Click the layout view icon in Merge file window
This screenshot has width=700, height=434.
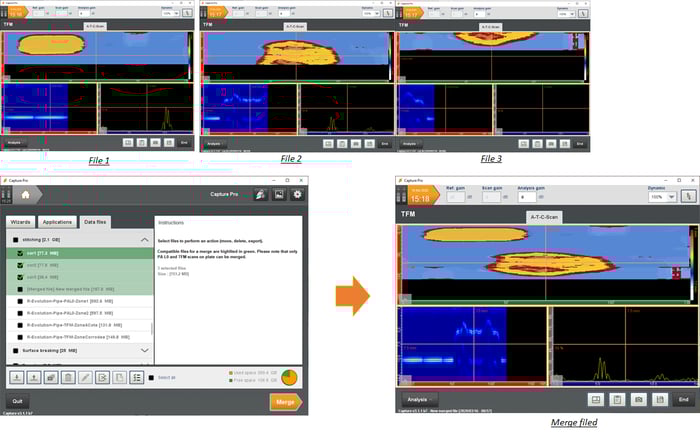[596, 400]
